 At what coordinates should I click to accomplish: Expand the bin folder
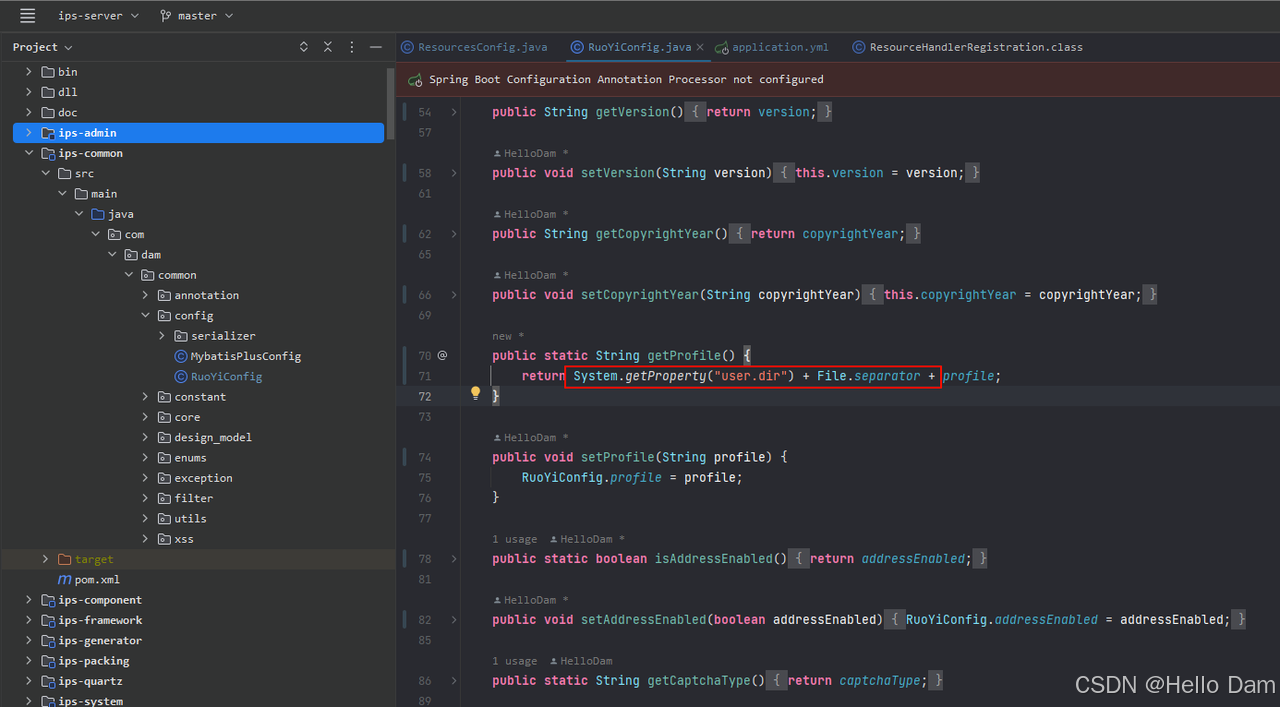click(29, 72)
